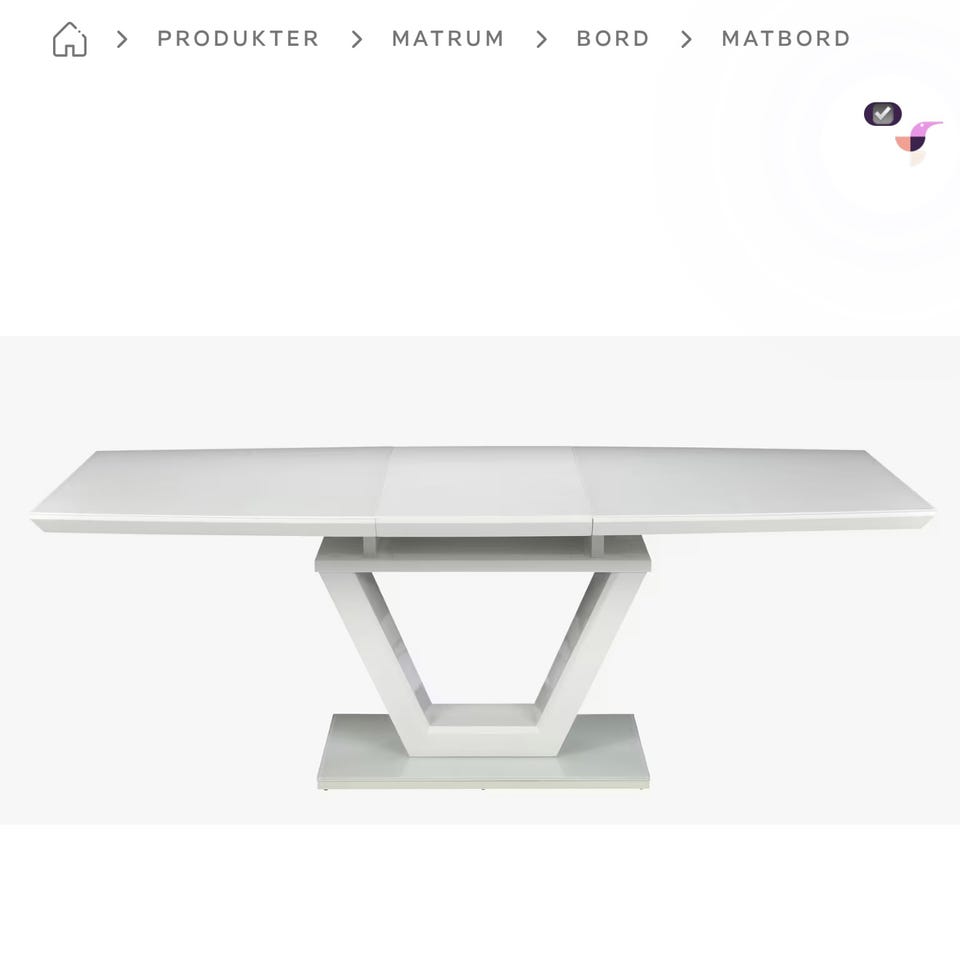Click the table's rectangular base plate
Screen dimensions: 960x968
[x=483, y=752]
